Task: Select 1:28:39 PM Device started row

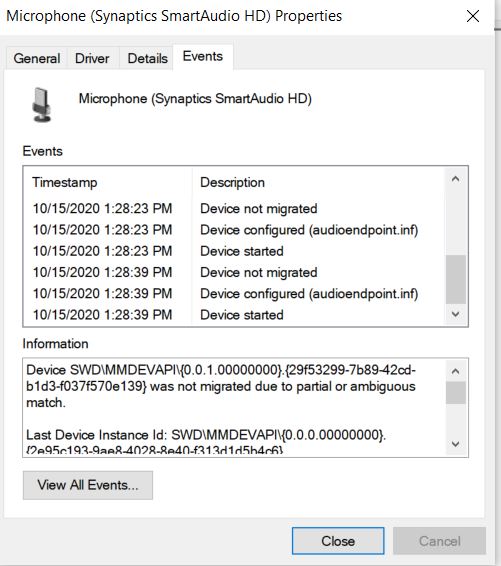Action: (x=235, y=315)
